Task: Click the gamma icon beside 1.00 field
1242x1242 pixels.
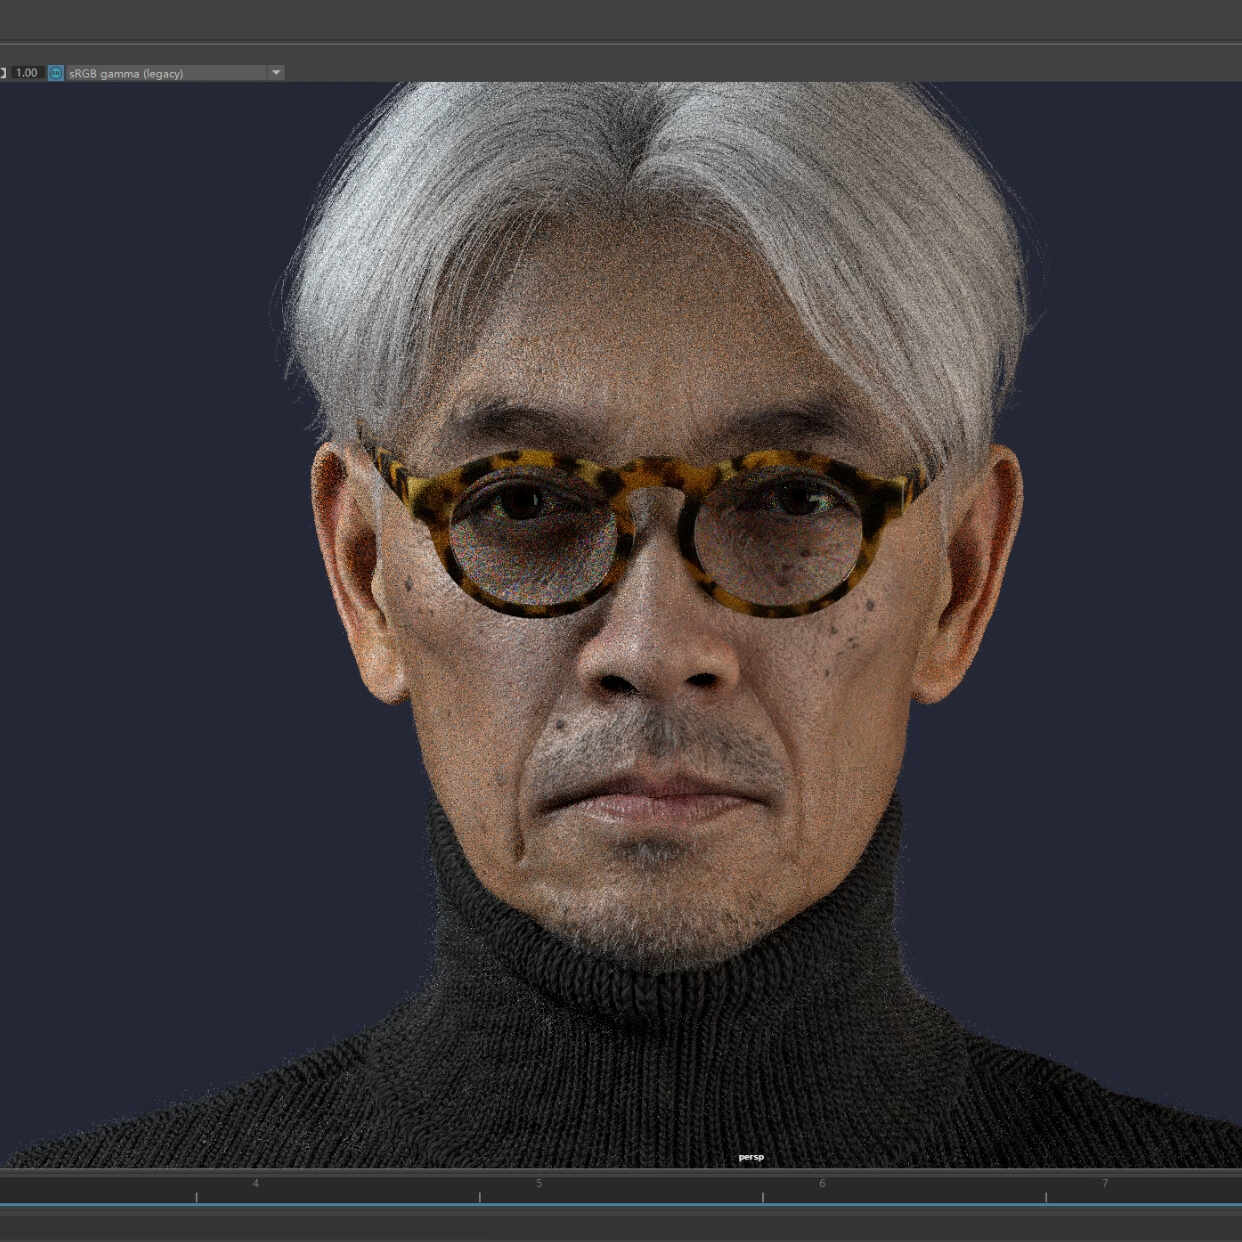Action: [x=3, y=73]
